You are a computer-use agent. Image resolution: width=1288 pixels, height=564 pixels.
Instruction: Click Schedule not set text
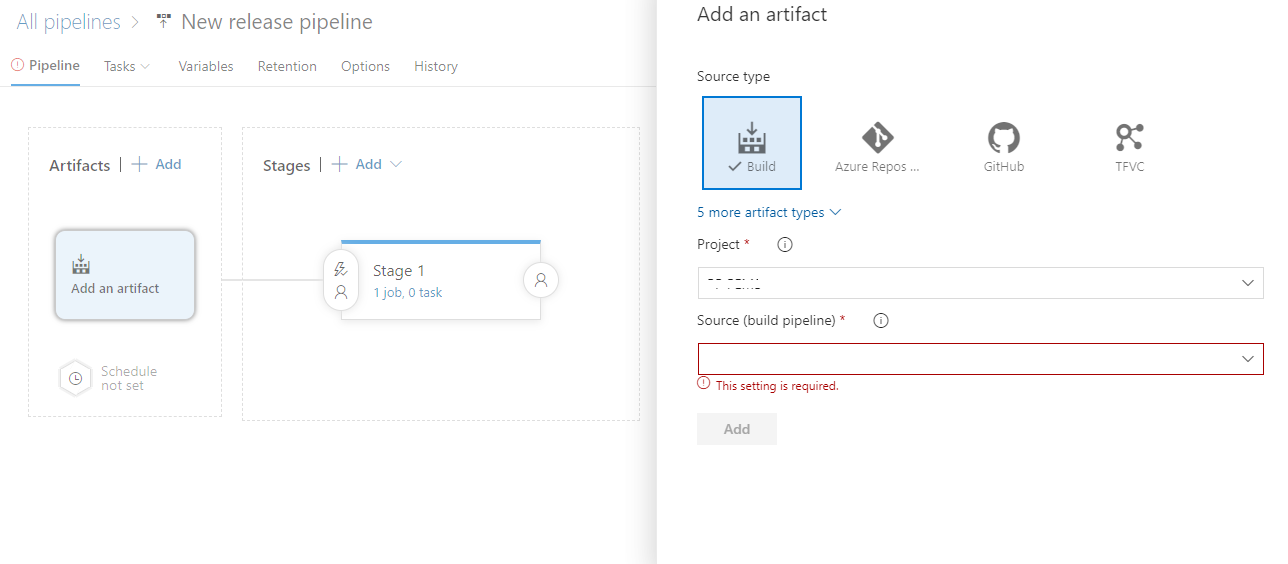pyautogui.click(x=129, y=378)
